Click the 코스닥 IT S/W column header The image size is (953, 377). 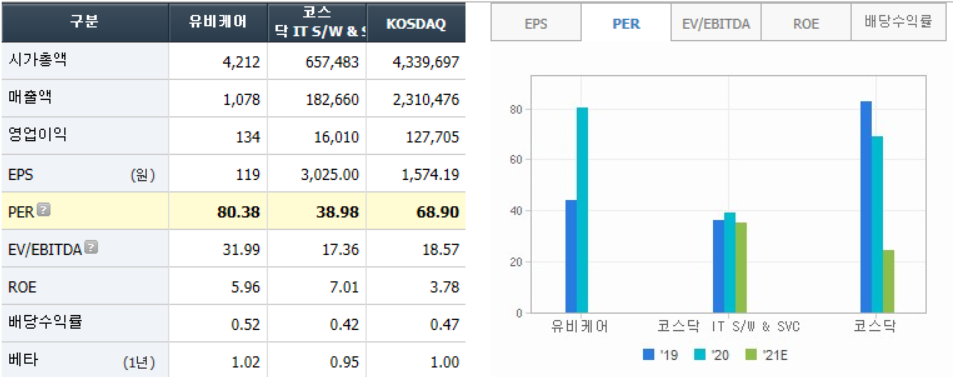(317, 22)
